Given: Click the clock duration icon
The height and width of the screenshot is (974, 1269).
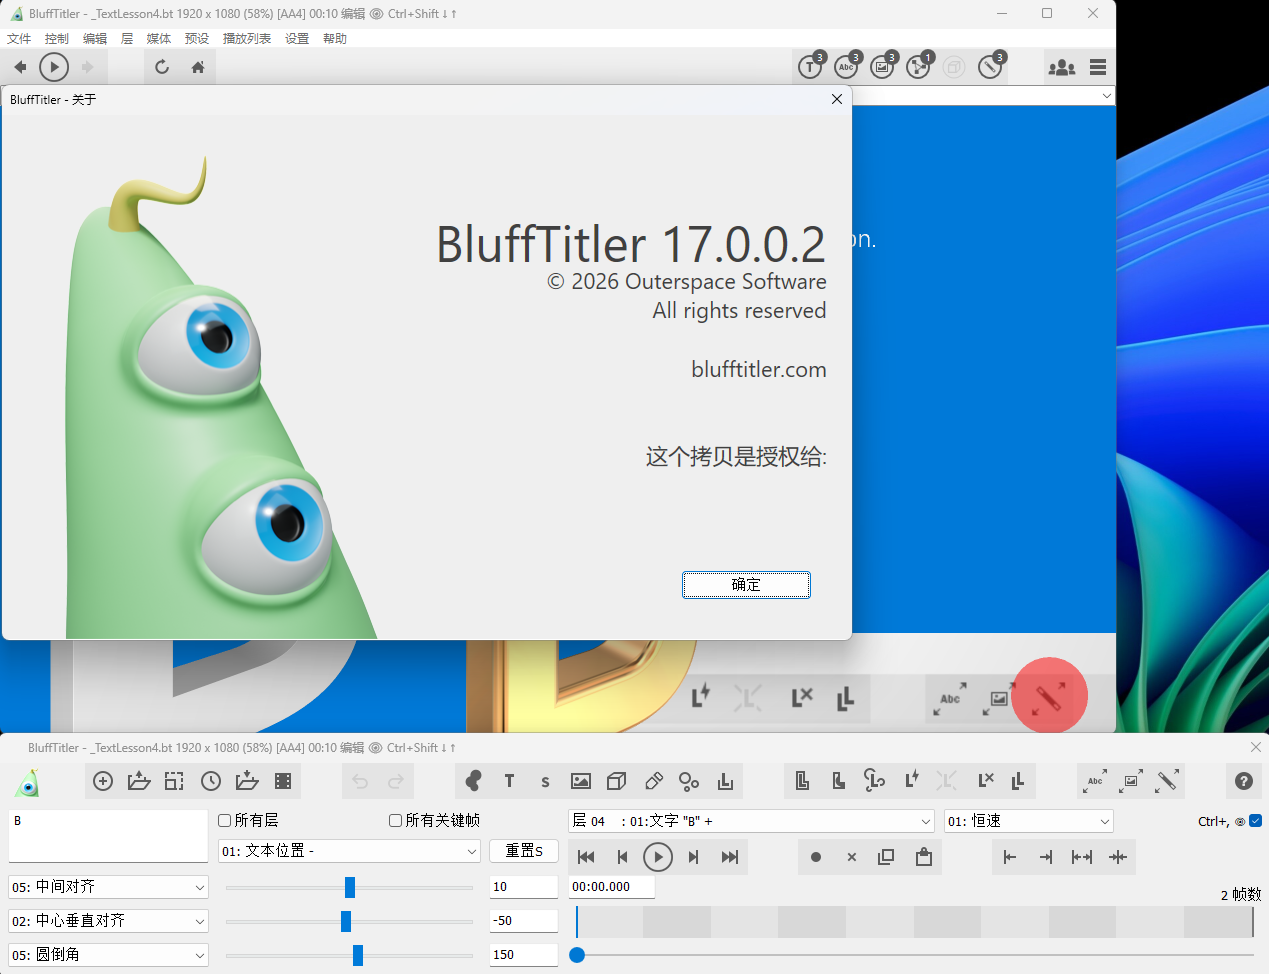Looking at the screenshot, I should 211,781.
